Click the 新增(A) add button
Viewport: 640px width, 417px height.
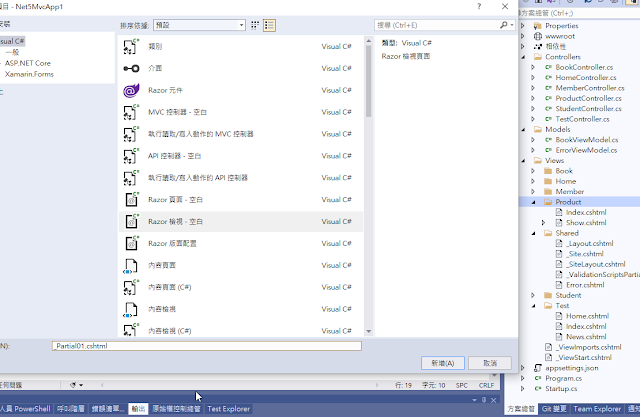443,363
